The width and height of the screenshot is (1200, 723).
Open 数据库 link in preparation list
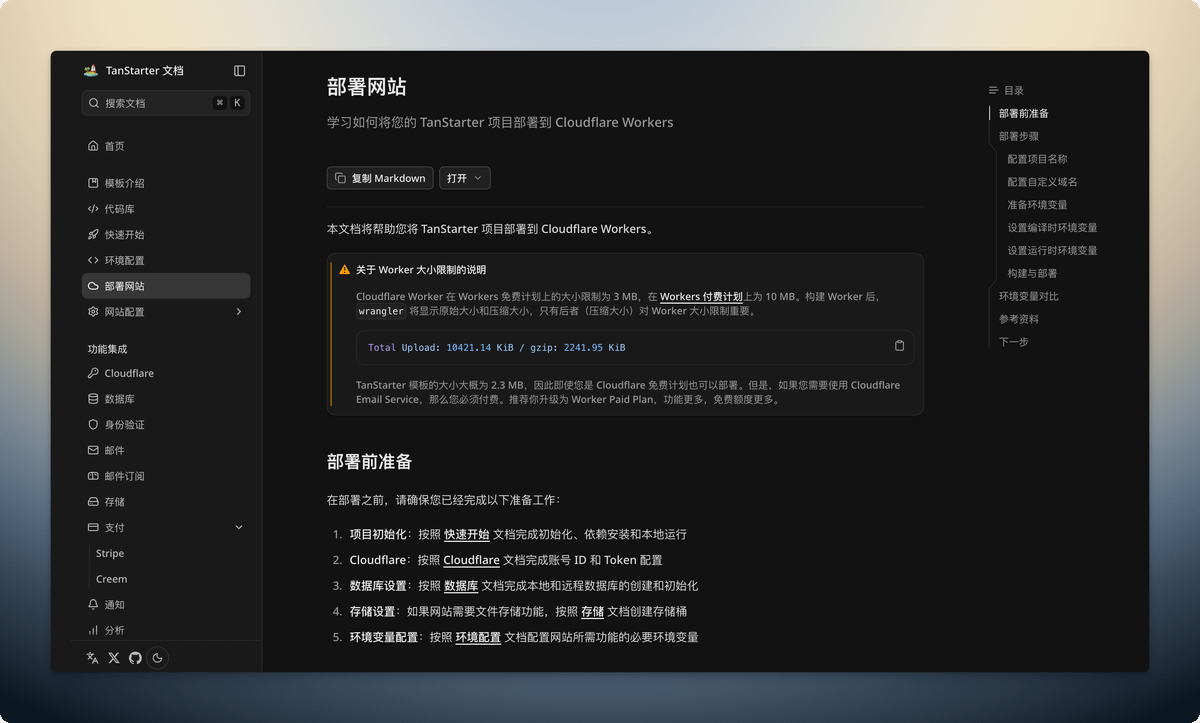pyautogui.click(x=461, y=586)
